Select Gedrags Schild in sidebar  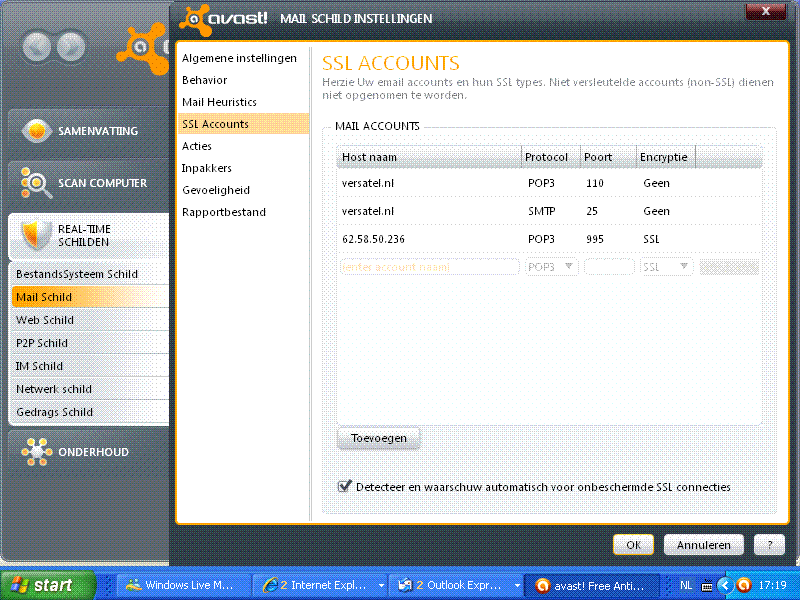[90, 412]
